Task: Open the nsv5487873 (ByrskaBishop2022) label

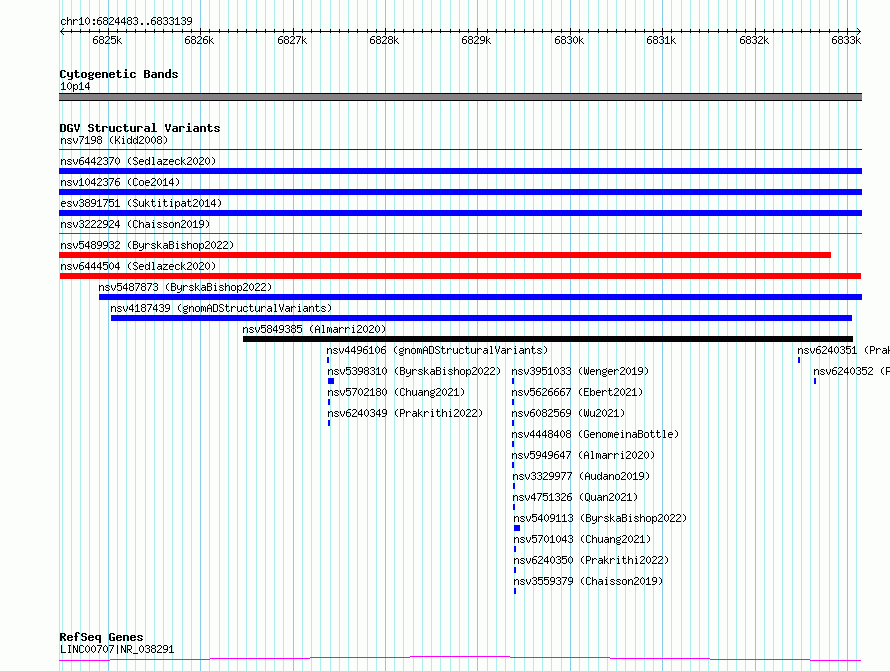Action: click(x=185, y=287)
